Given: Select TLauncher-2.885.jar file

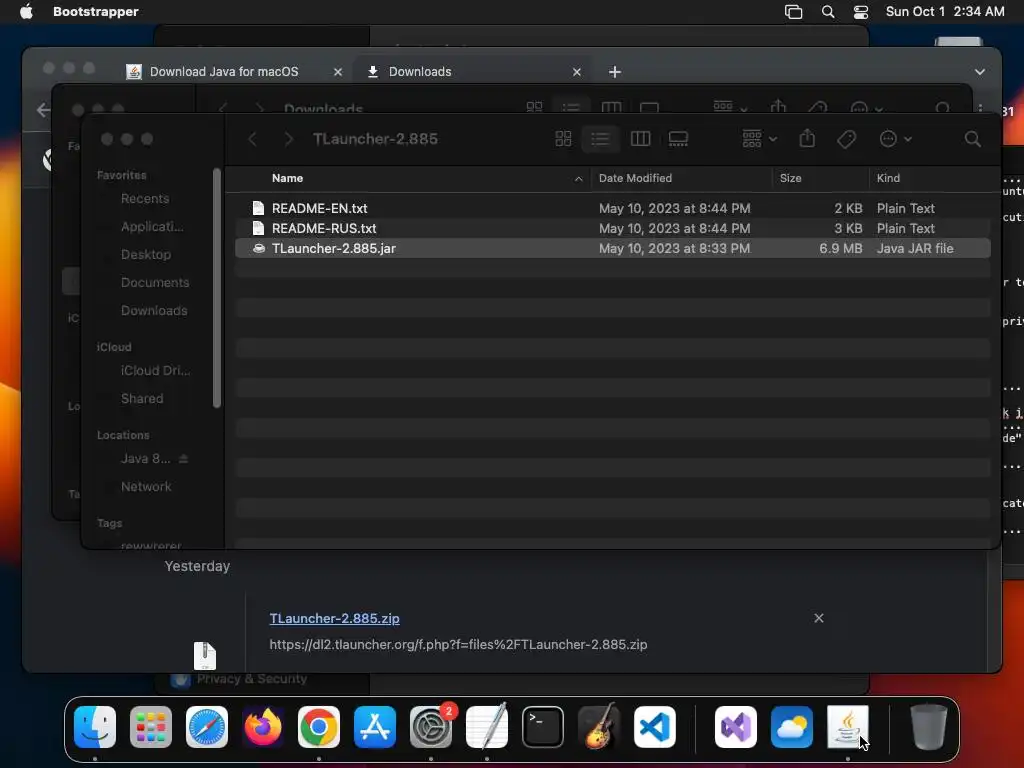Looking at the screenshot, I should coord(613,248).
